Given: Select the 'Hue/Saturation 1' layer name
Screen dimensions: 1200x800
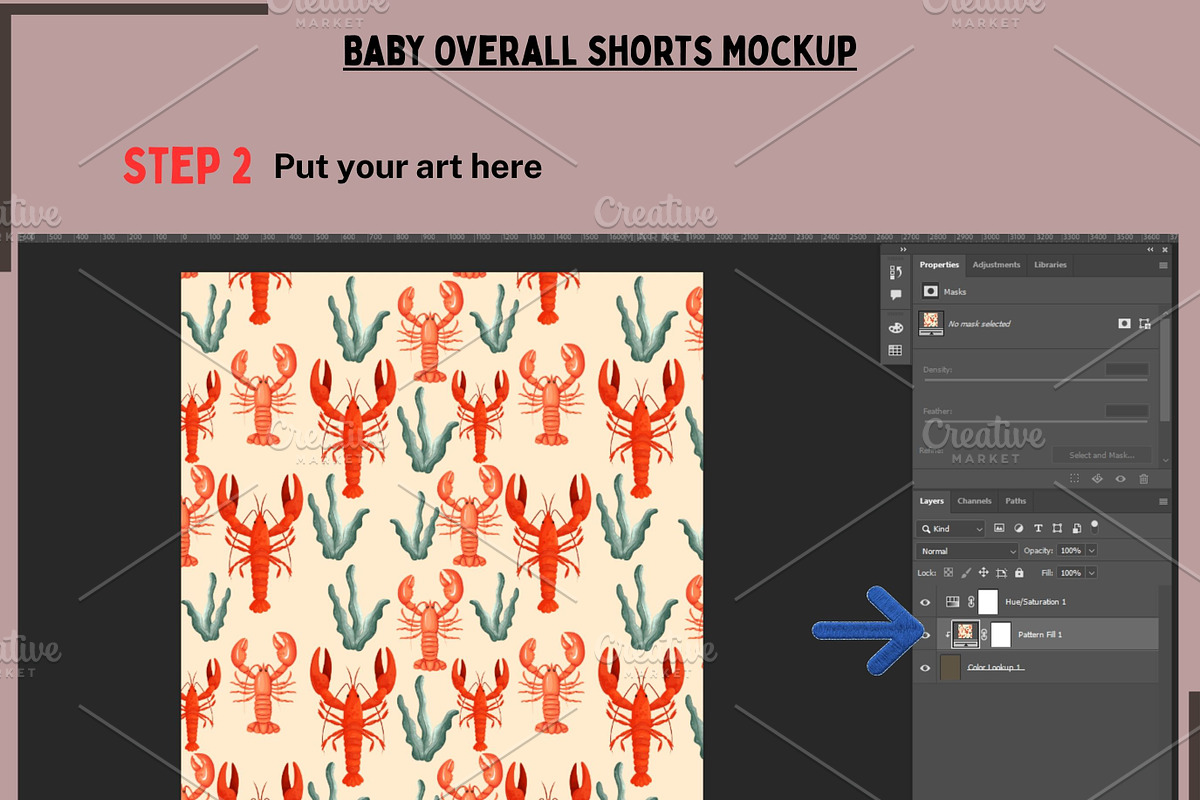Looking at the screenshot, I should click(x=1035, y=602).
